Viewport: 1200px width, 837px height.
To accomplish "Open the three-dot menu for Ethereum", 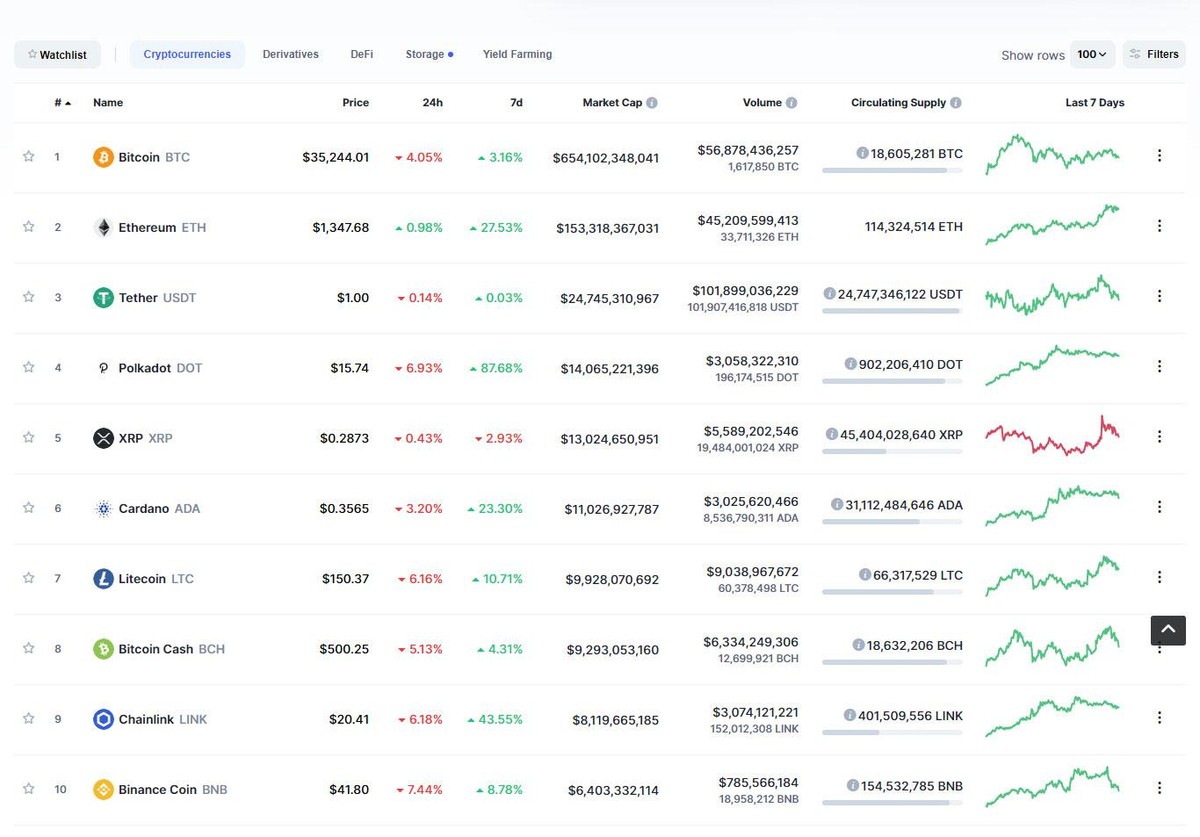I will pos(1159,226).
